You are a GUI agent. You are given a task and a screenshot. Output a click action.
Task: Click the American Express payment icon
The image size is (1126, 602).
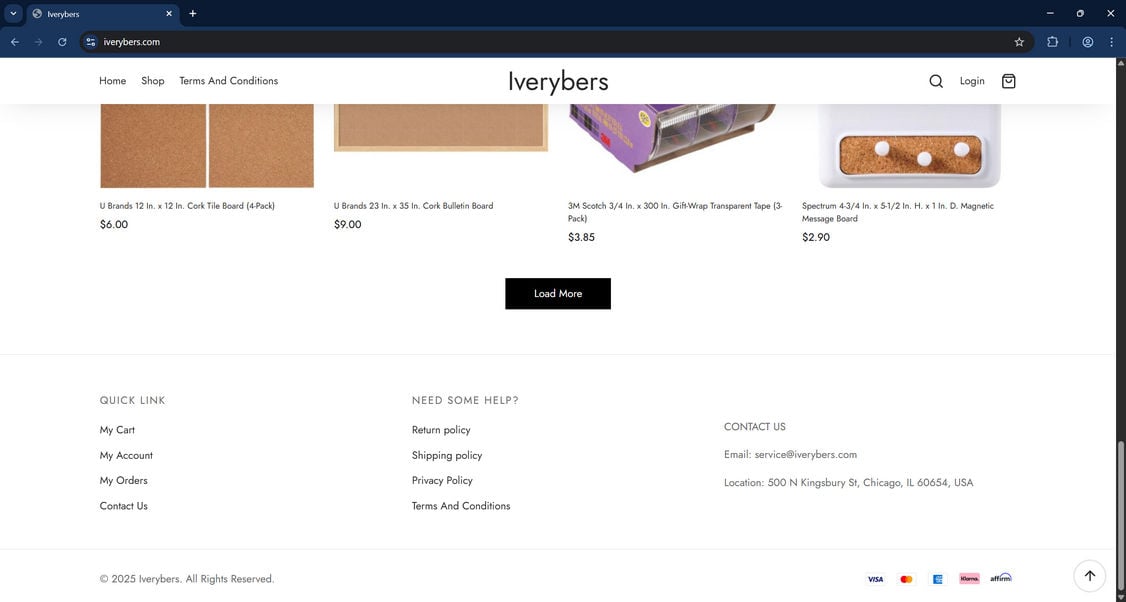[937, 579]
